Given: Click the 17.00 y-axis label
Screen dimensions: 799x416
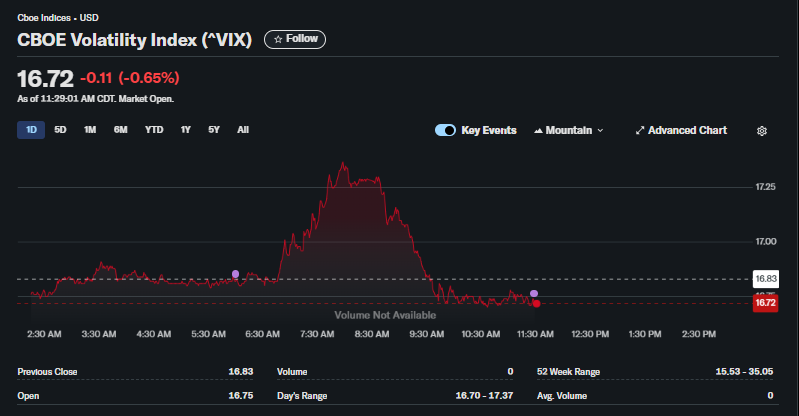Looking at the screenshot, I should pos(765,242).
